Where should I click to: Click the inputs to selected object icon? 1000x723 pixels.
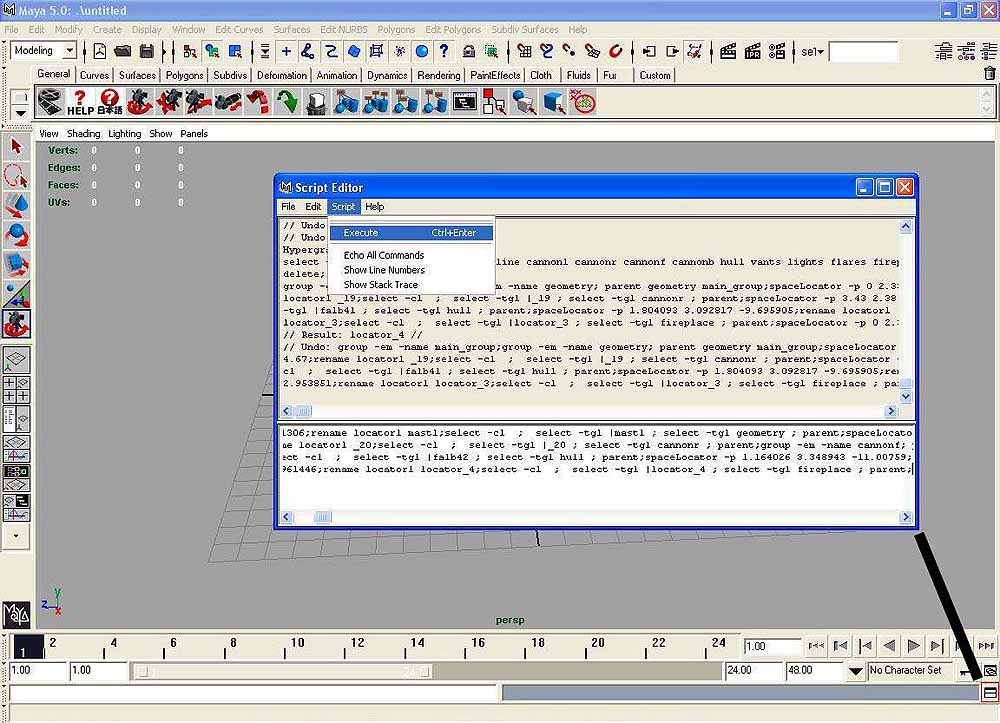[649, 52]
